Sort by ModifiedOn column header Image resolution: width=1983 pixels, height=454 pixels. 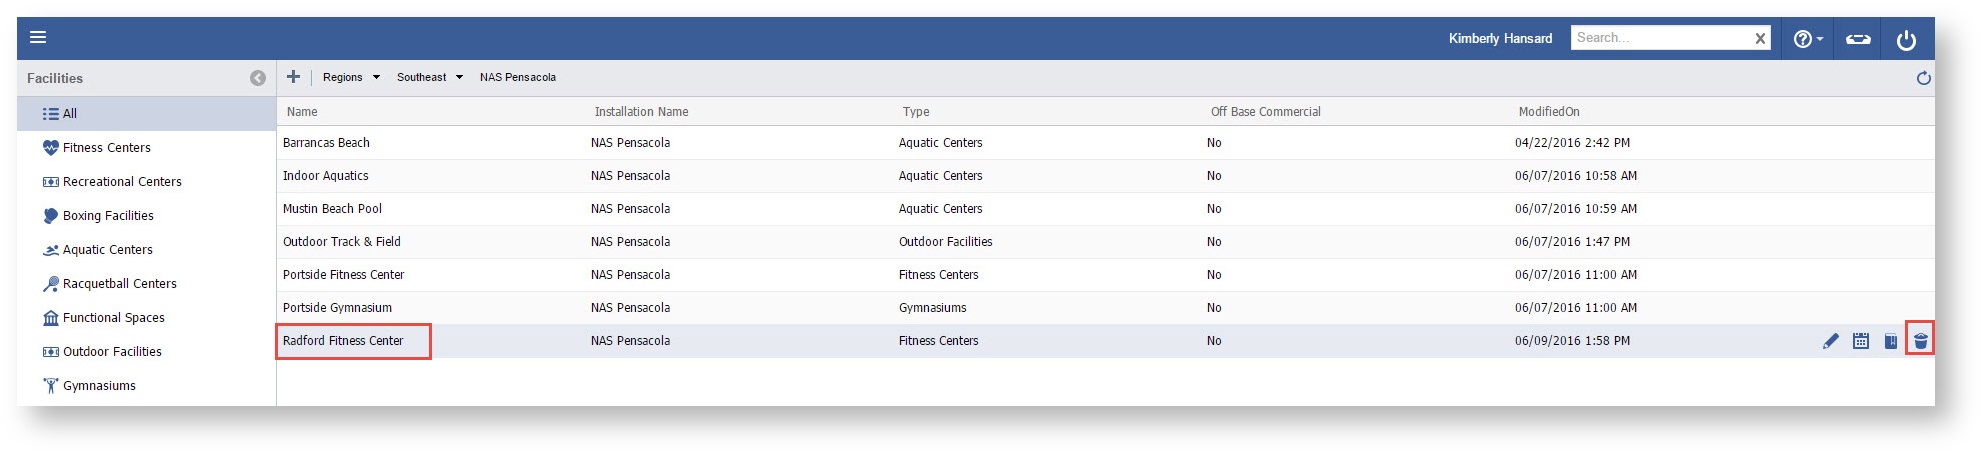[x=1548, y=112]
